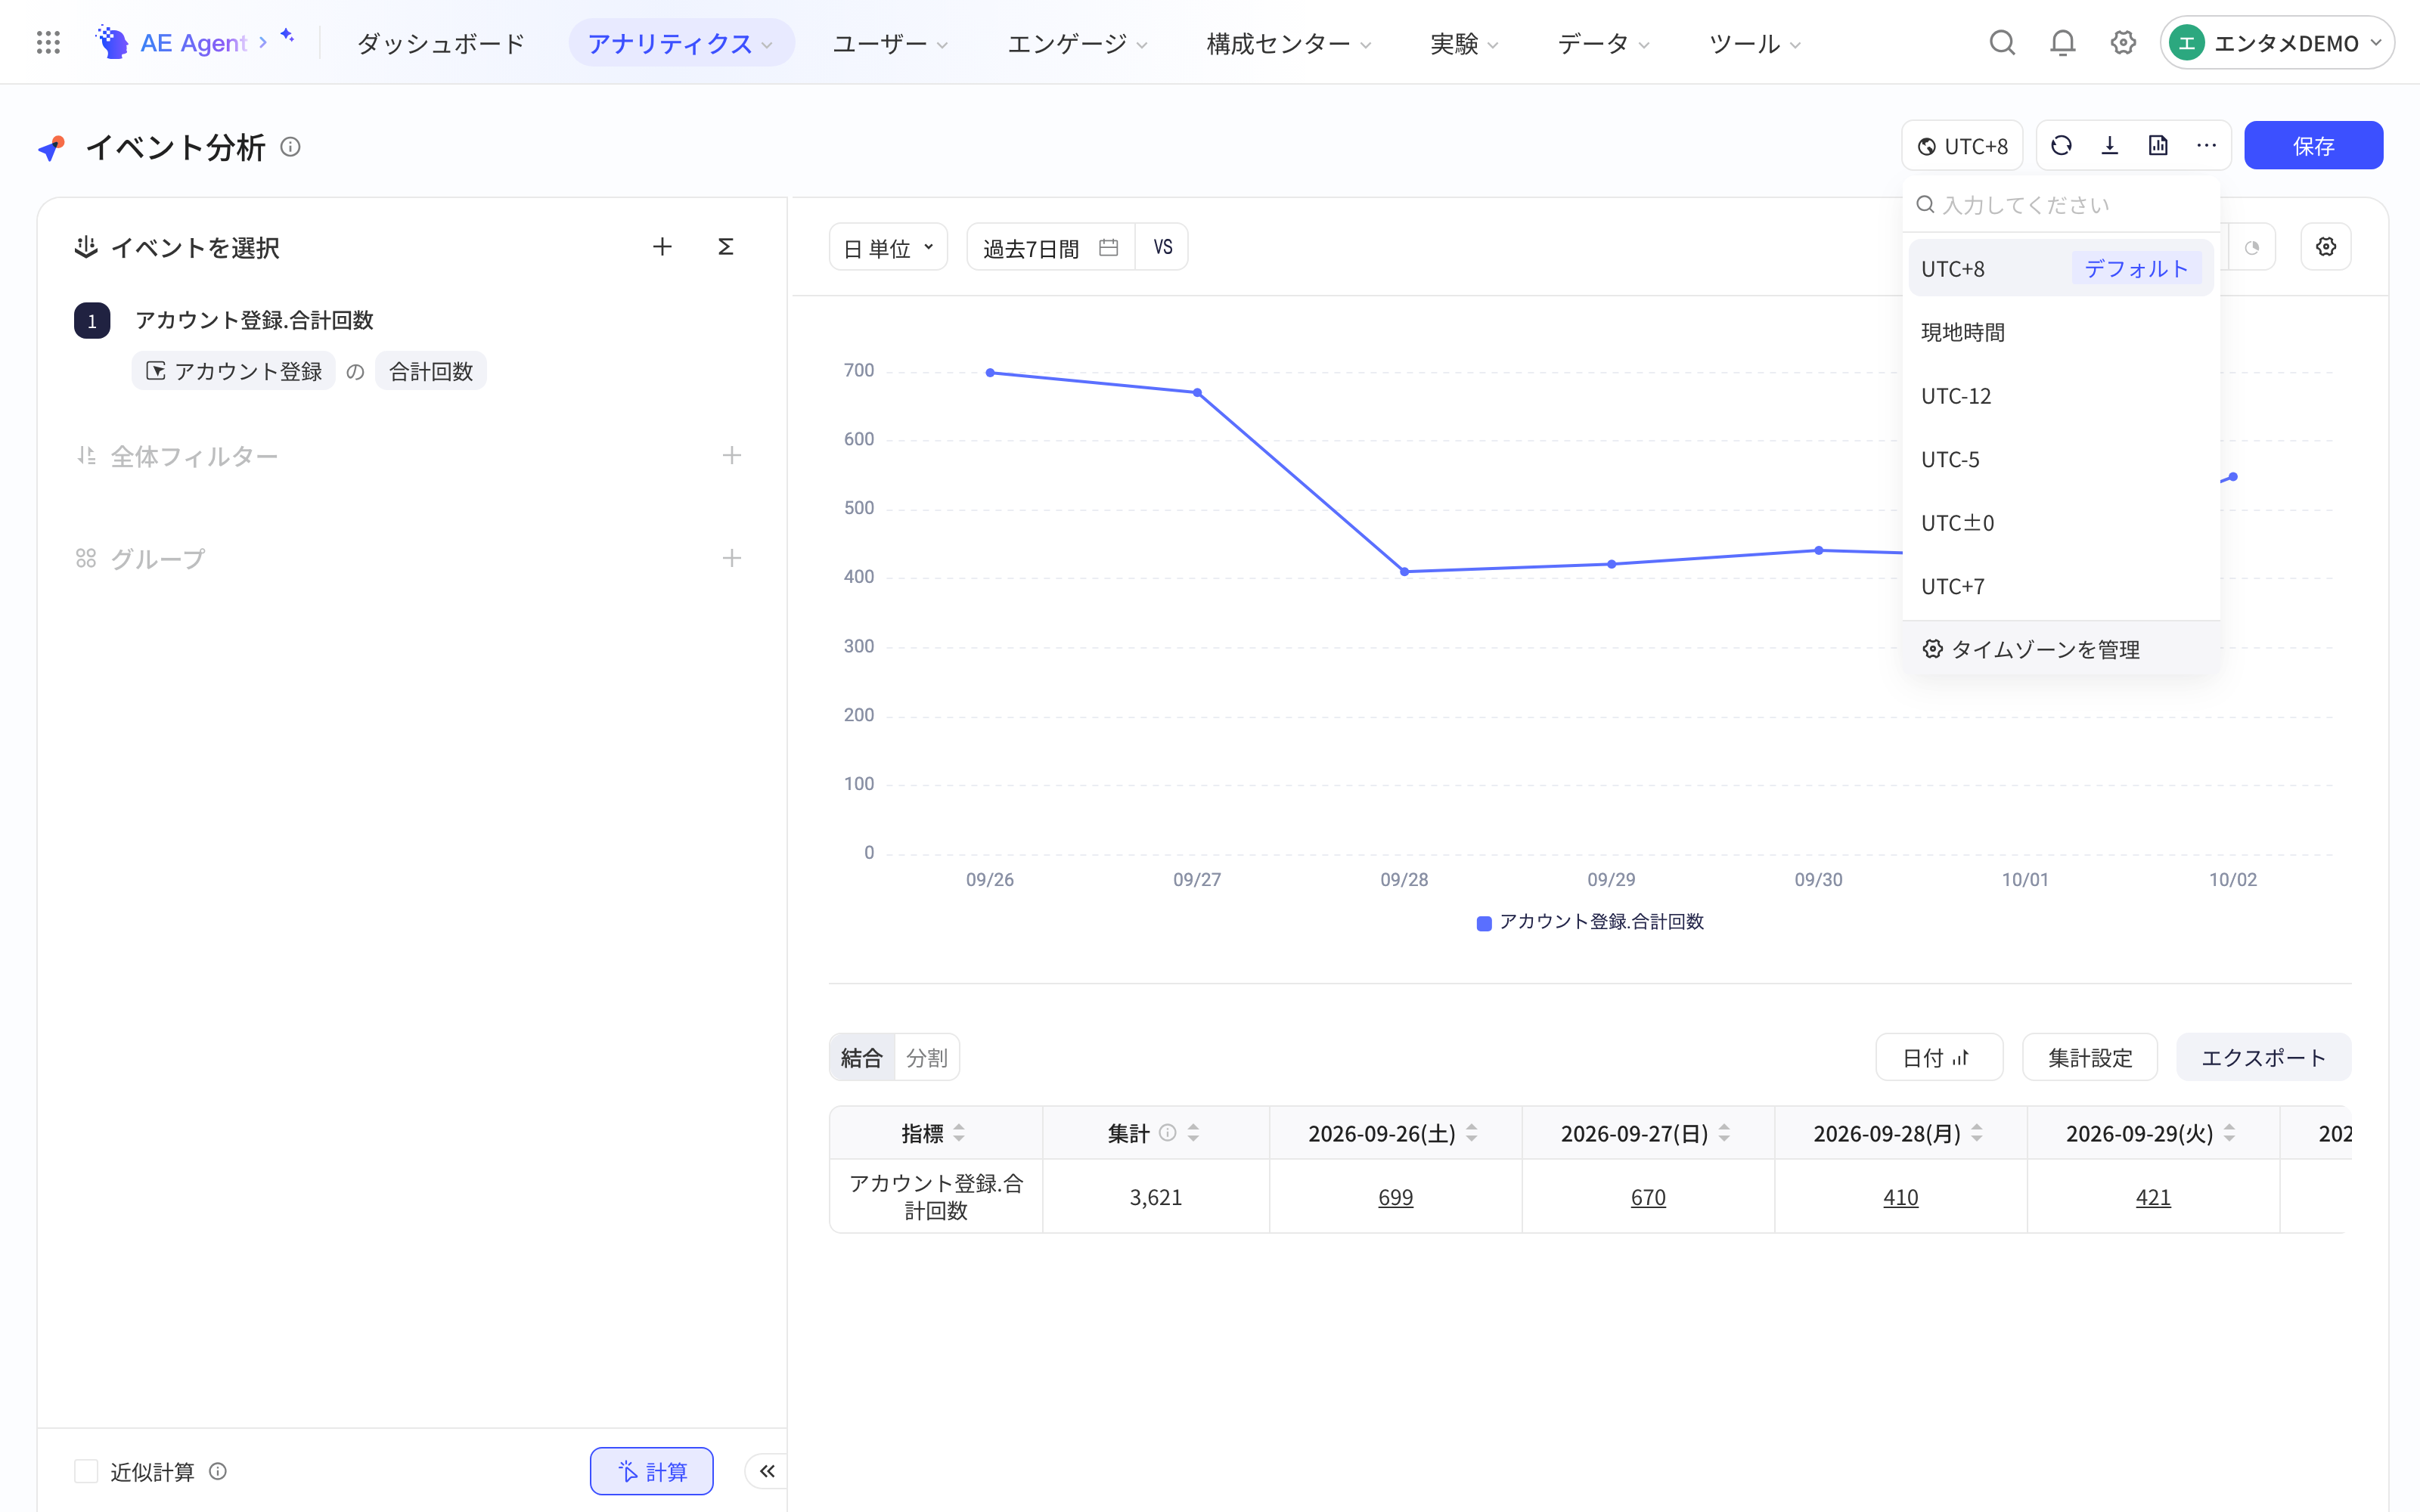Open the 実験 menu
Screen dimensions: 2420x1512
coord(1464,43)
